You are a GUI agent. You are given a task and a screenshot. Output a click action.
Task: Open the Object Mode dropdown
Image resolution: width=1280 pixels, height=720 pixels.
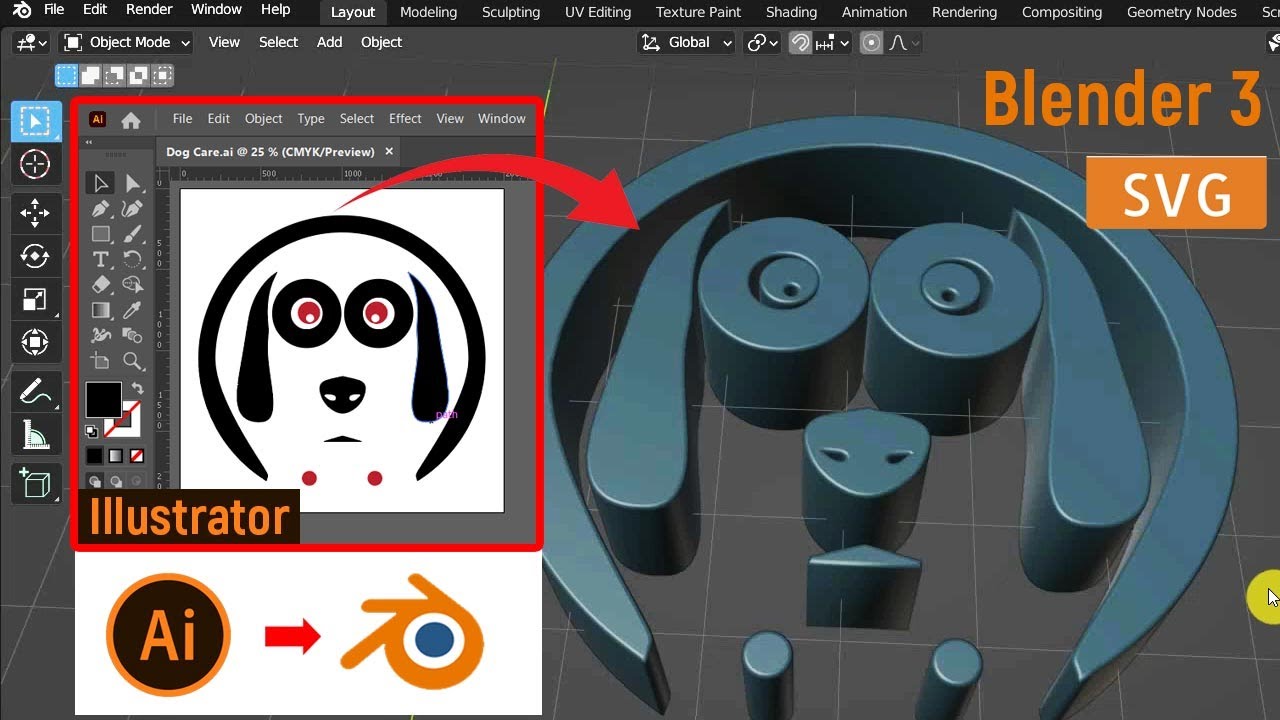(x=127, y=42)
